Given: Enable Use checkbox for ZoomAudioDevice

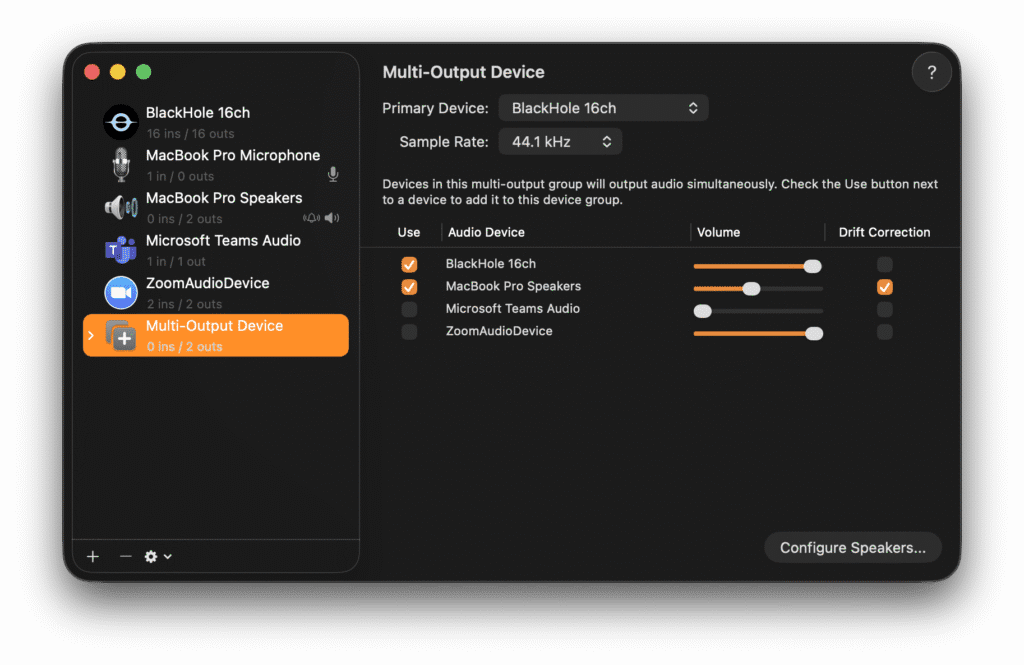Looking at the screenshot, I should pyautogui.click(x=409, y=332).
